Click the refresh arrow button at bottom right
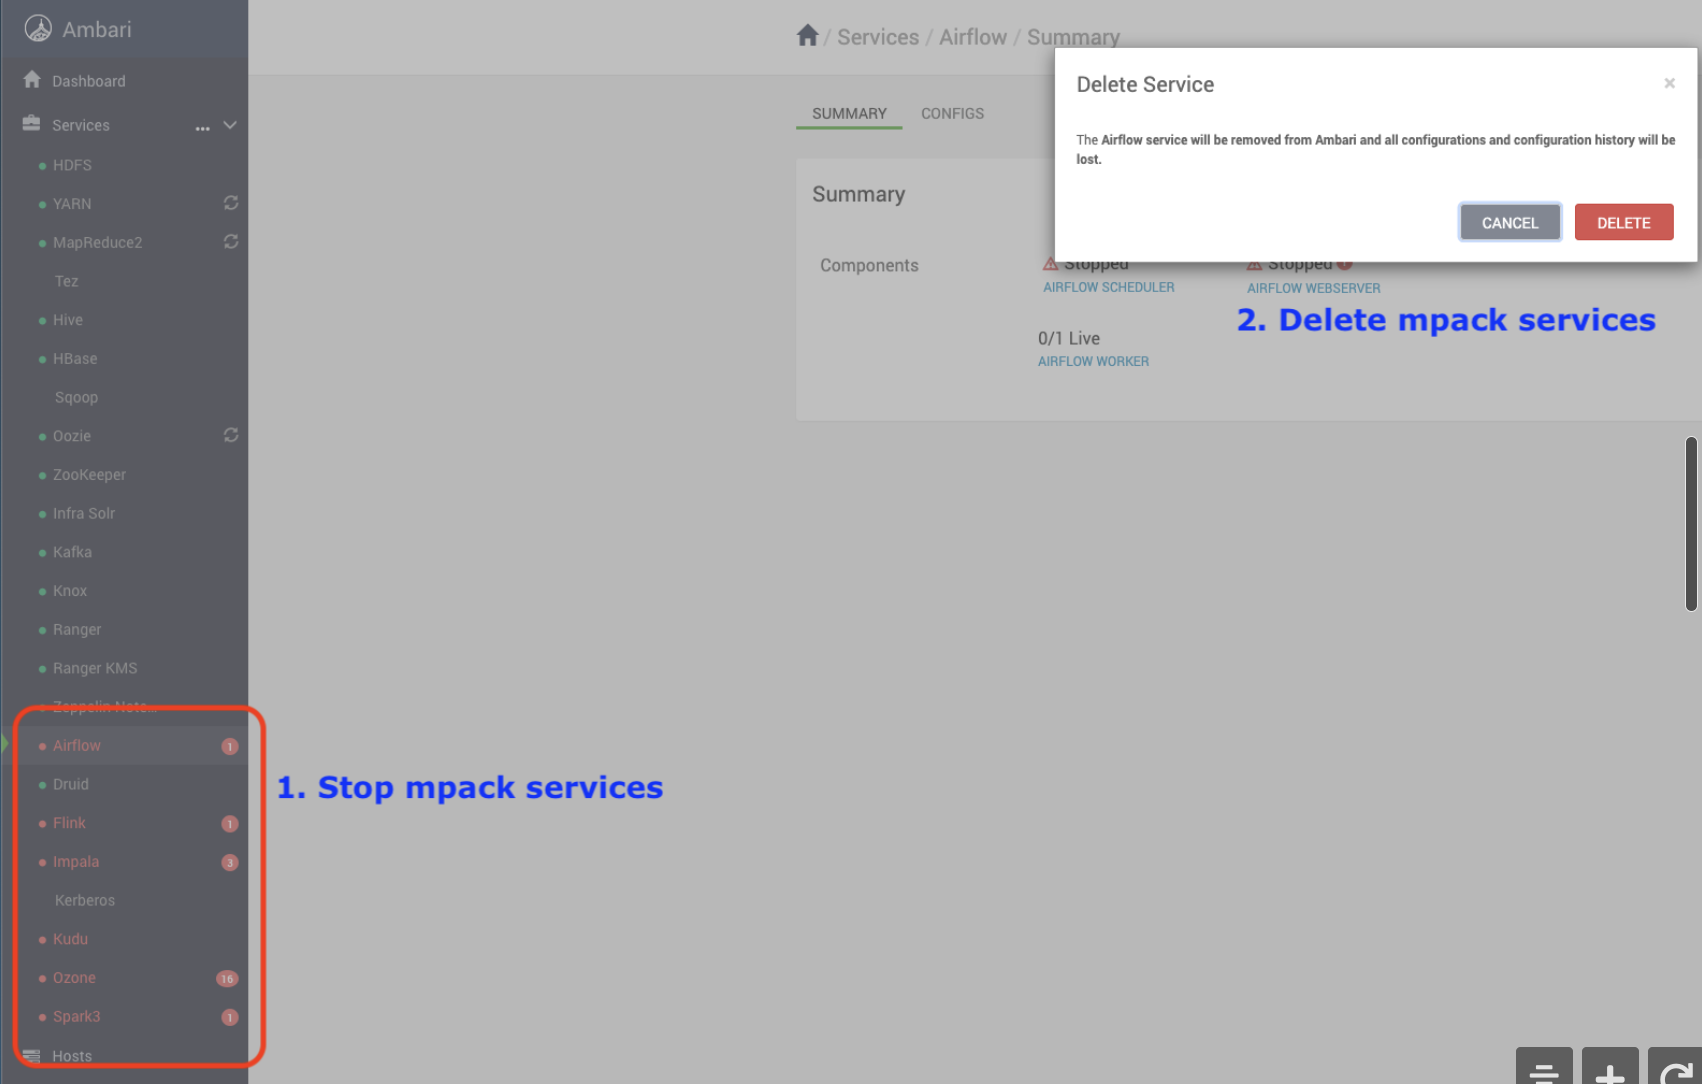Viewport: 1702px width, 1084px height. pyautogui.click(x=1675, y=1068)
